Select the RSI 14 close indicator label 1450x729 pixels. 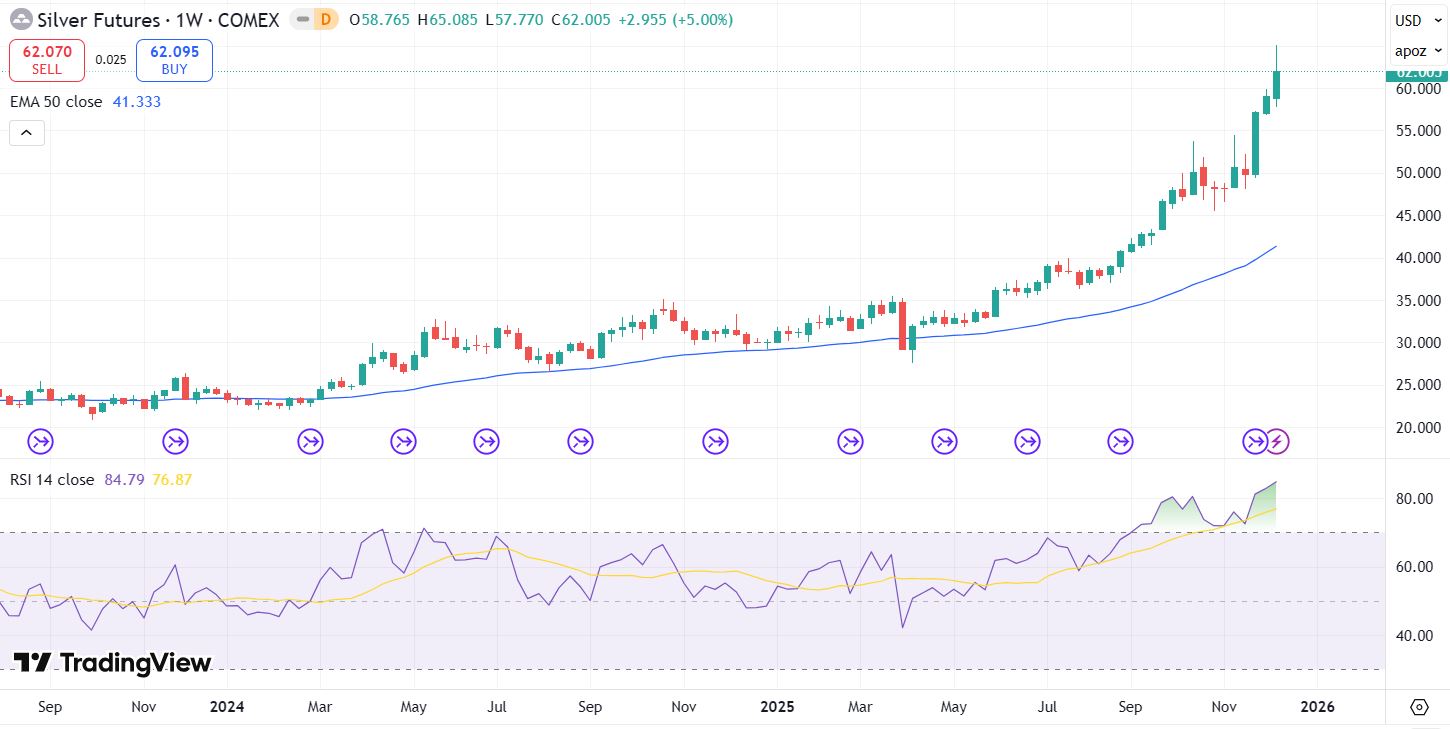pyautogui.click(x=52, y=480)
